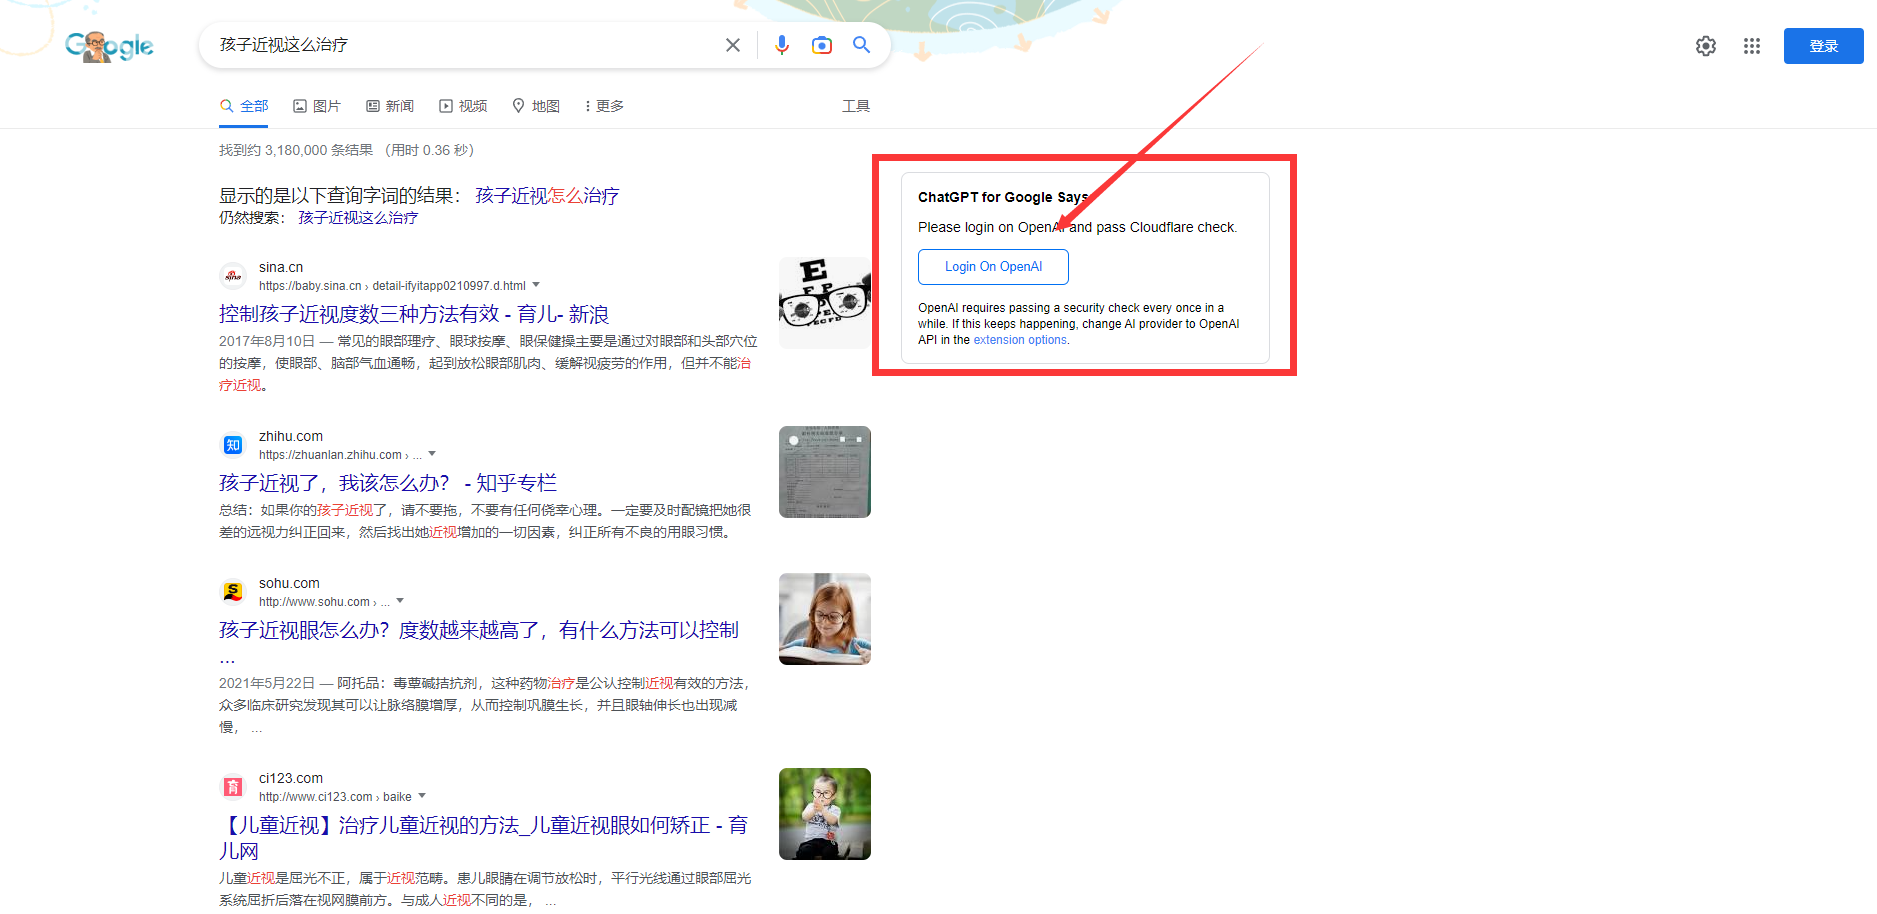The height and width of the screenshot is (914, 1877).
Task: Click sina.cn URL baby.sina.cn text
Action: point(392,286)
